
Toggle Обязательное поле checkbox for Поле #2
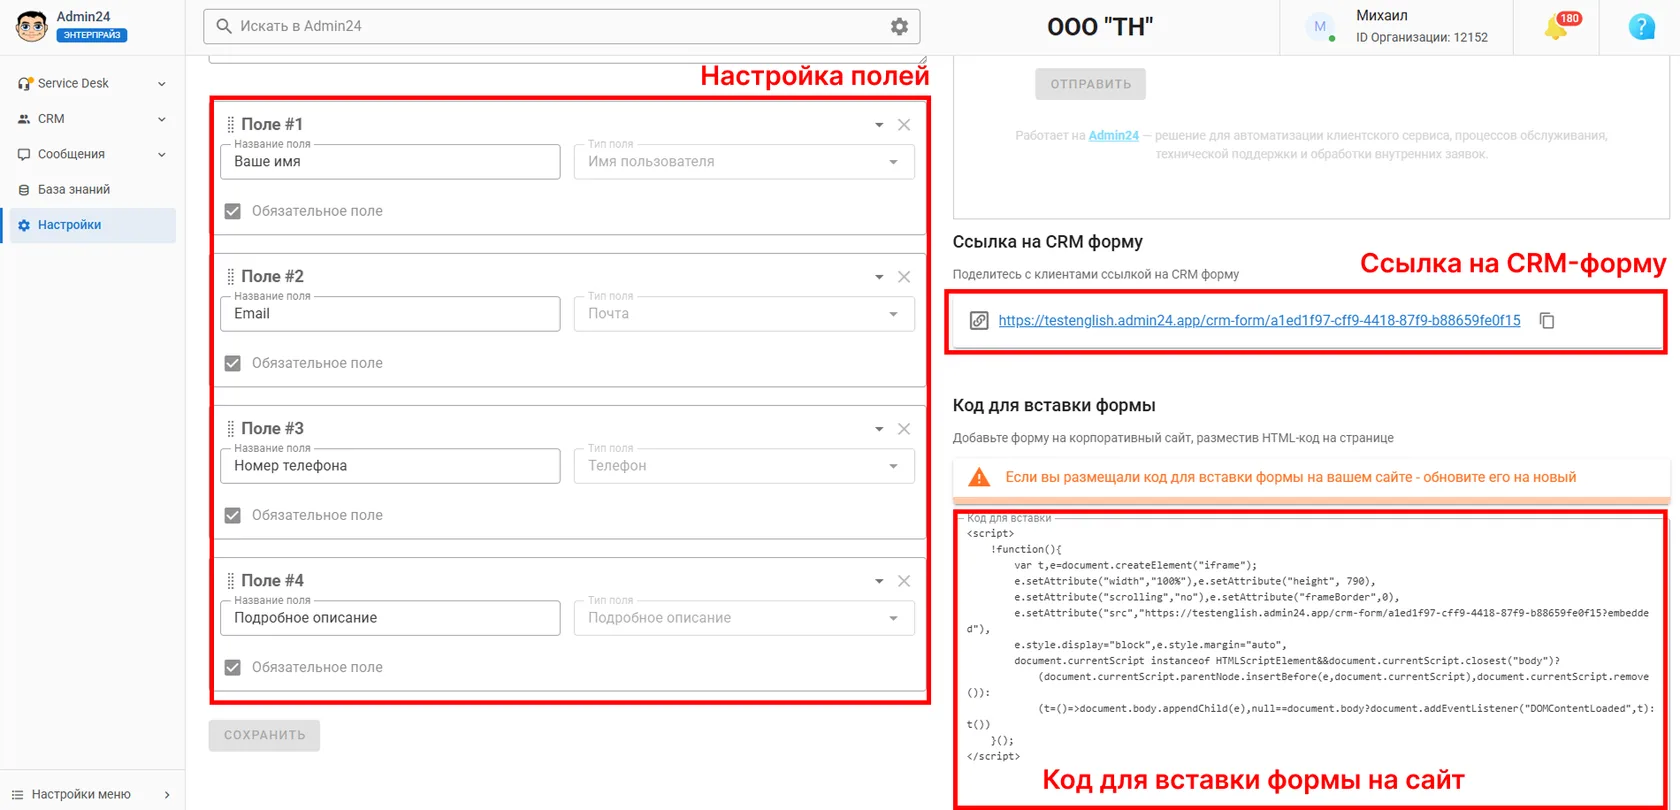tap(233, 363)
